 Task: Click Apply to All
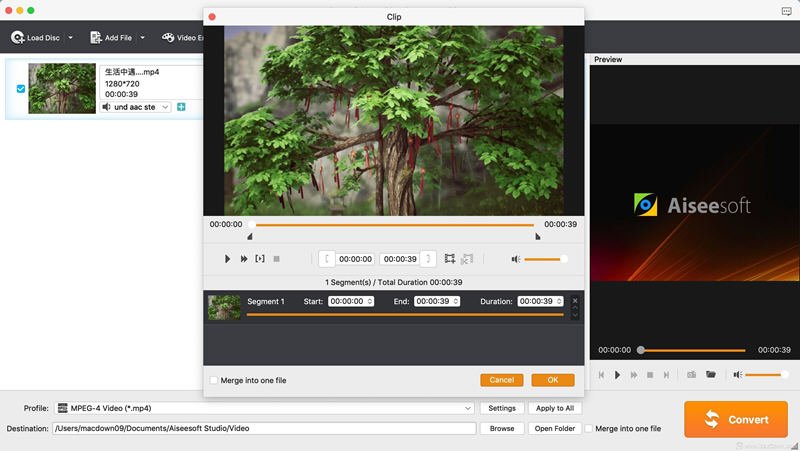[555, 408]
